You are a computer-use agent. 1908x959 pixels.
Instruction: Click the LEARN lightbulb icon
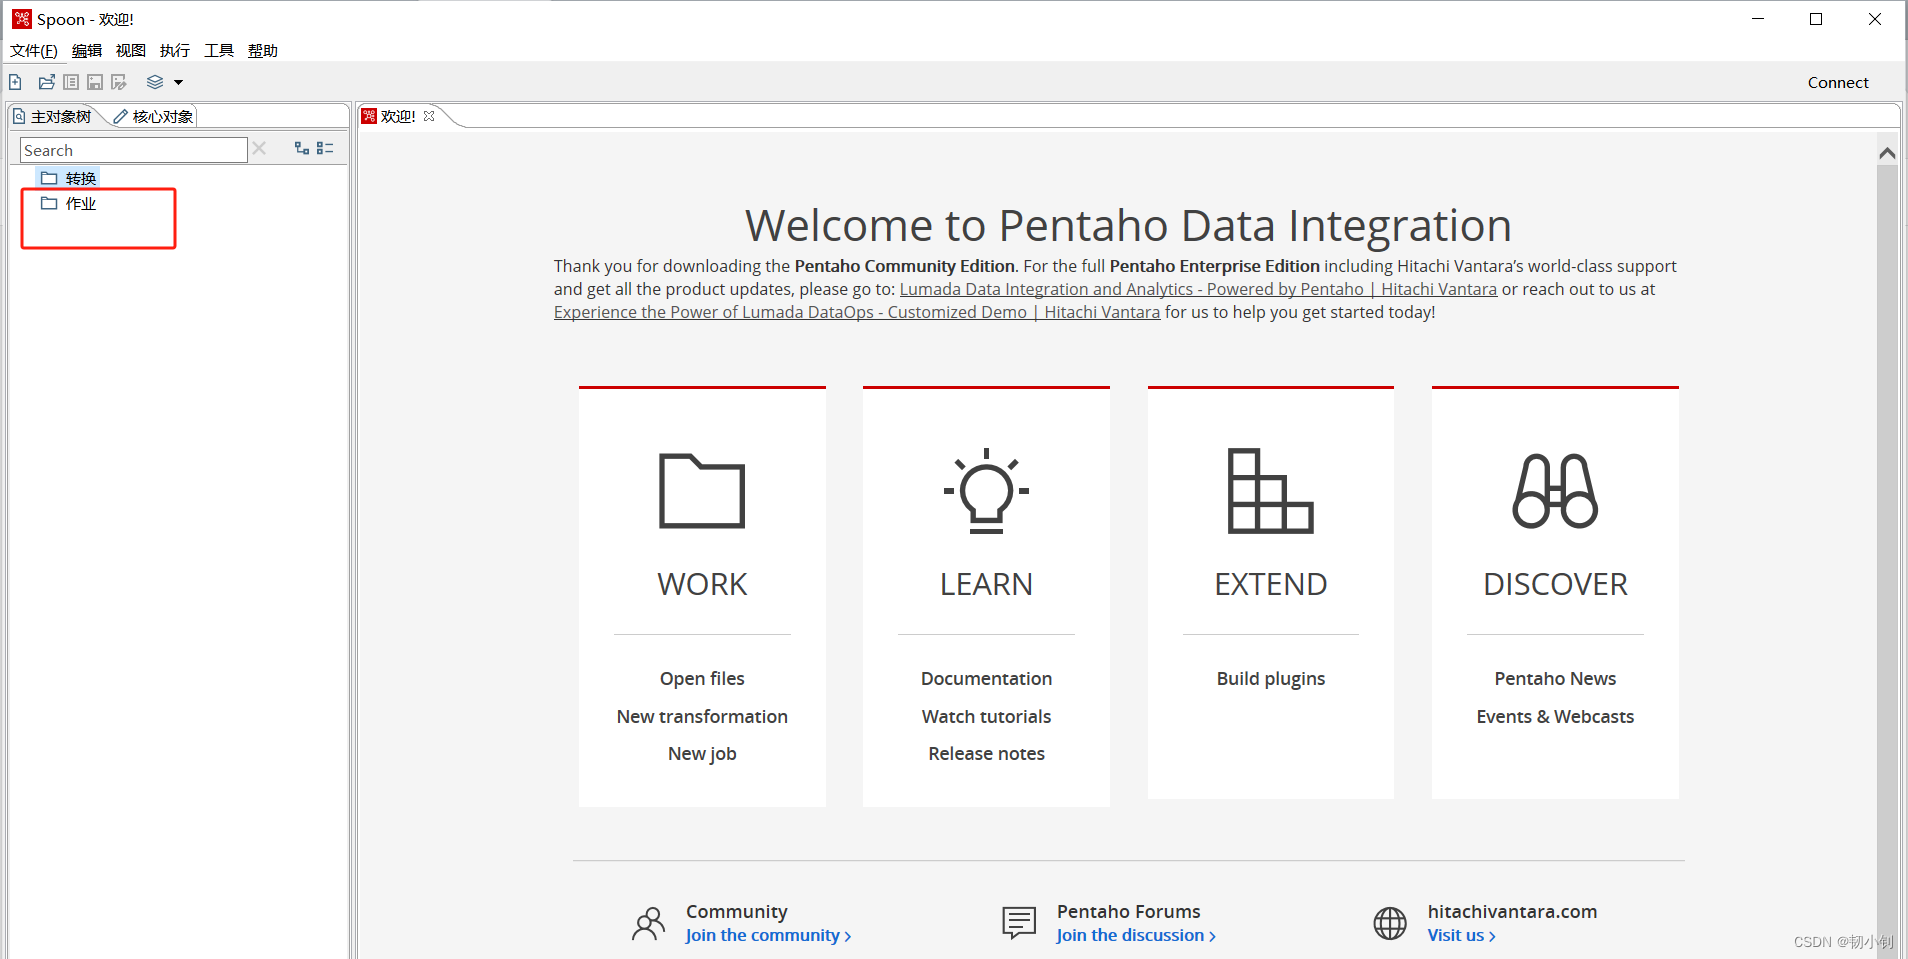[x=986, y=490]
